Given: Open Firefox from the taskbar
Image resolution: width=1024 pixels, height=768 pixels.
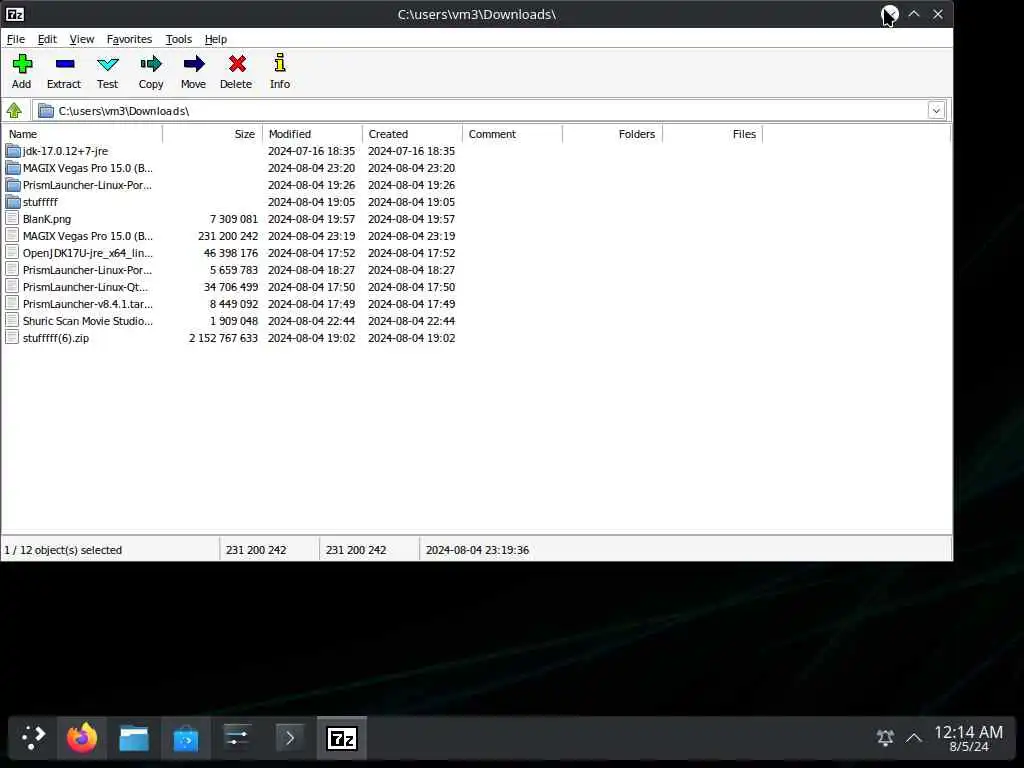Looking at the screenshot, I should tap(82, 738).
